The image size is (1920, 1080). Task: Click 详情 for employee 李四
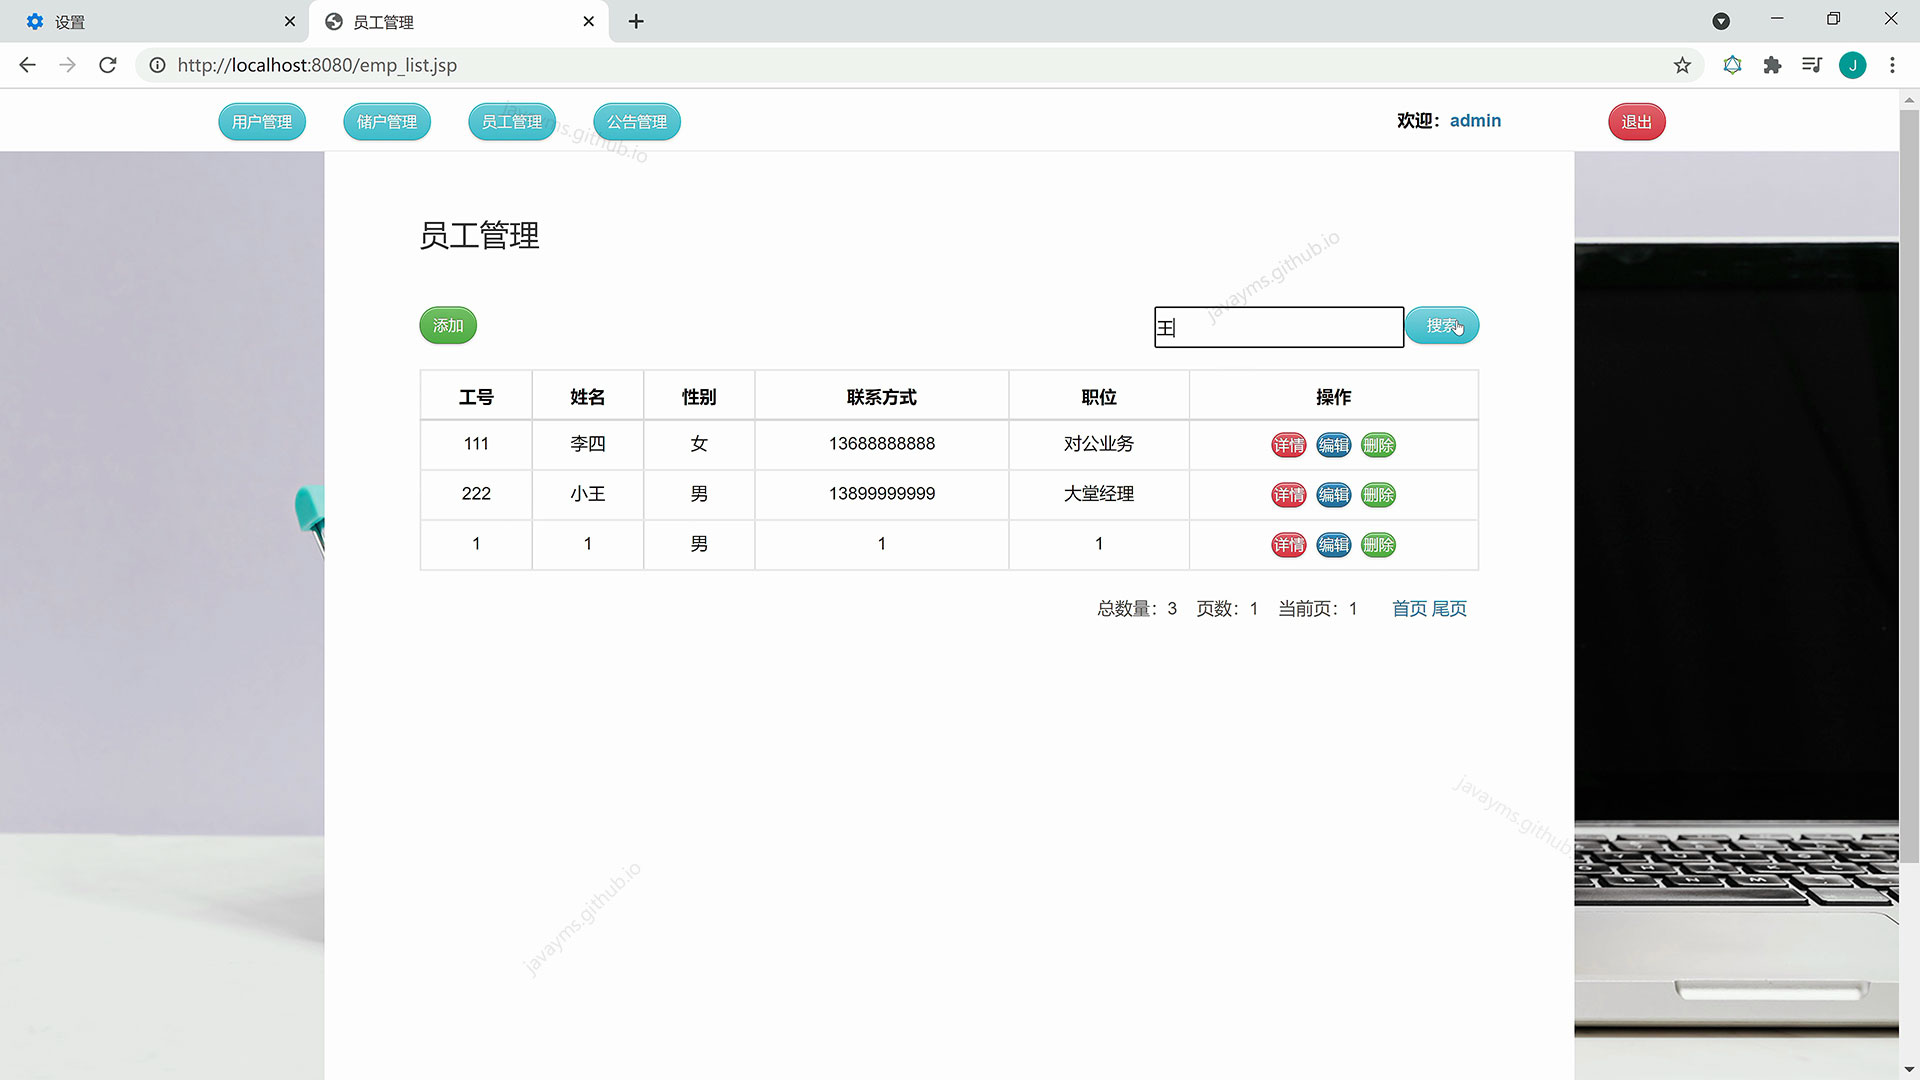(1288, 445)
